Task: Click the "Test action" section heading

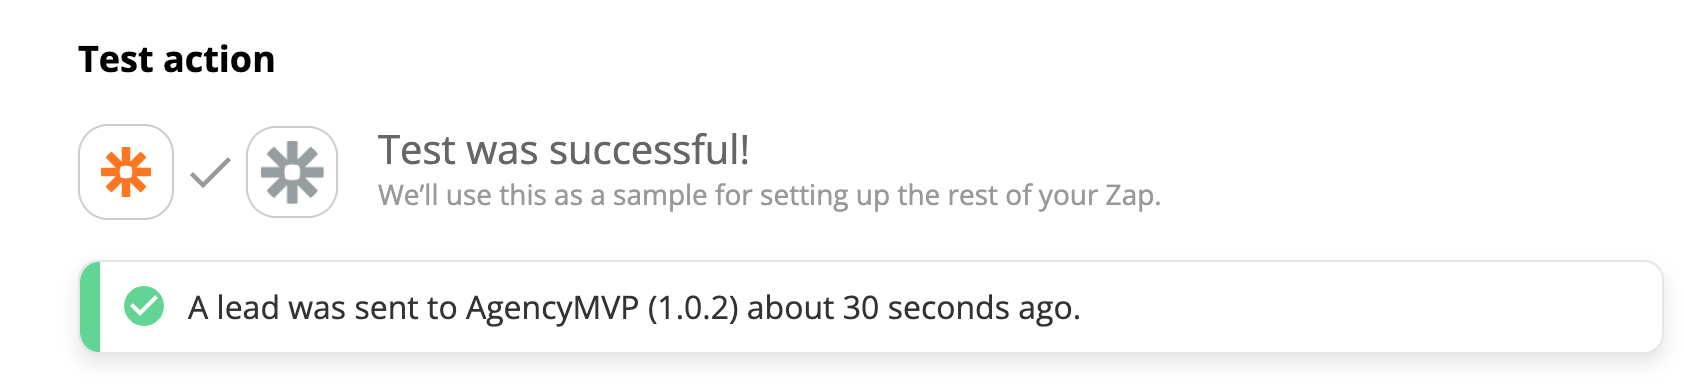Action: click(176, 60)
